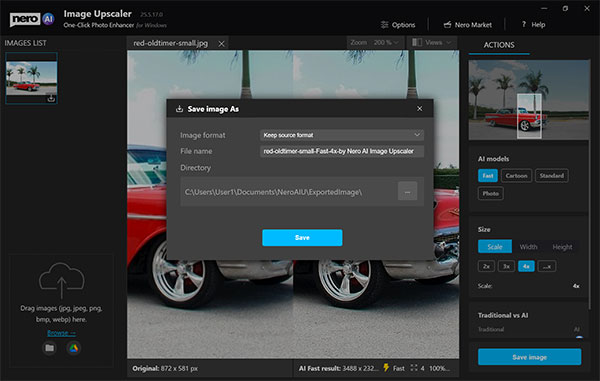Click the Browse link
This screenshot has height=381, width=600.
pos(61,333)
